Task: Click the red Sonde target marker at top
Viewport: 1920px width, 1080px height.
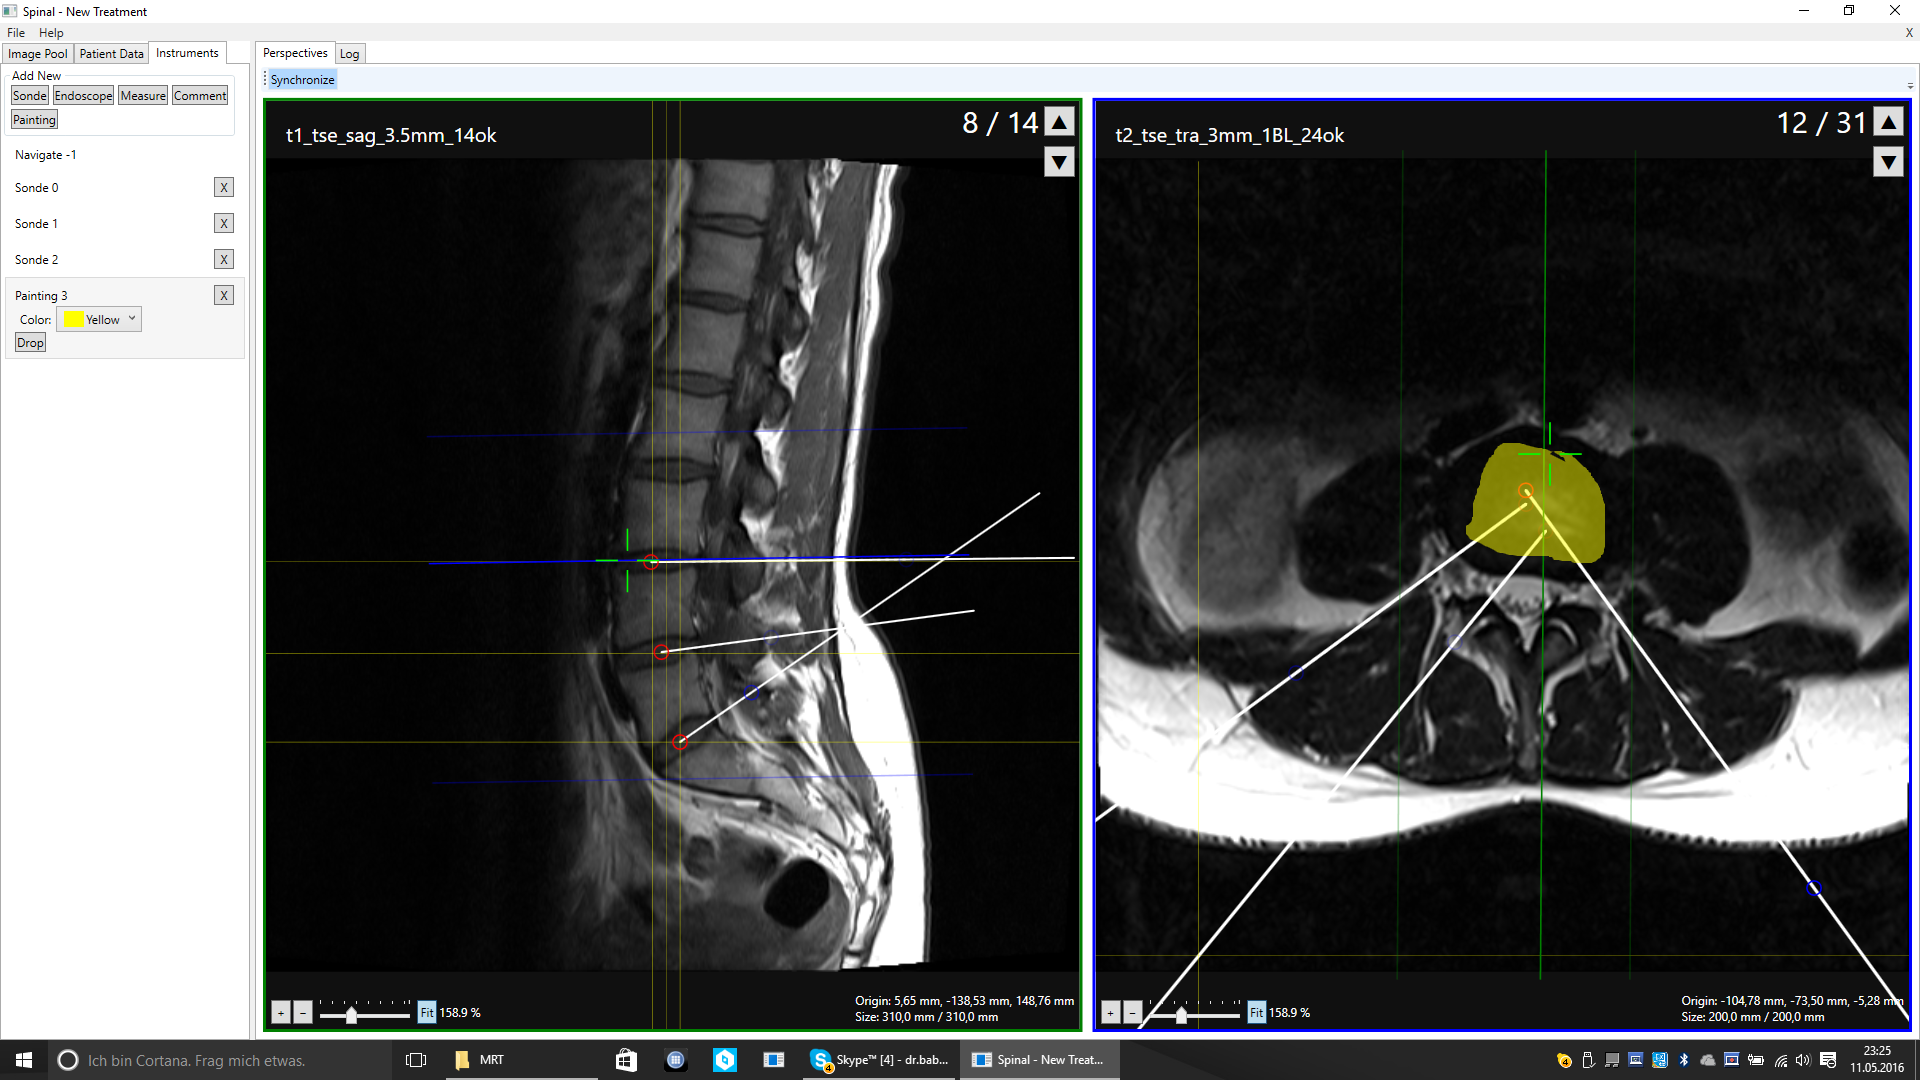Action: click(651, 562)
